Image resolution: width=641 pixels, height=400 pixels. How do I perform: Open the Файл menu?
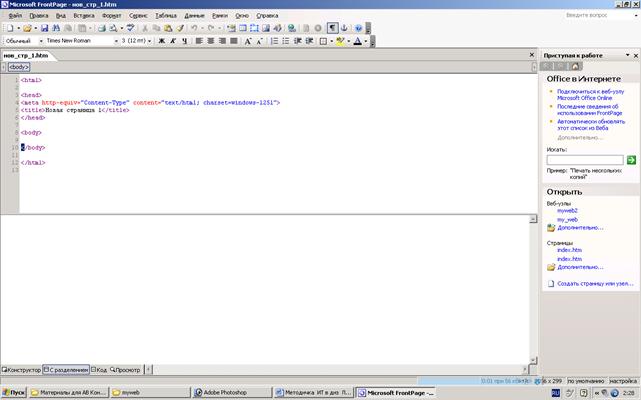click(x=15, y=16)
